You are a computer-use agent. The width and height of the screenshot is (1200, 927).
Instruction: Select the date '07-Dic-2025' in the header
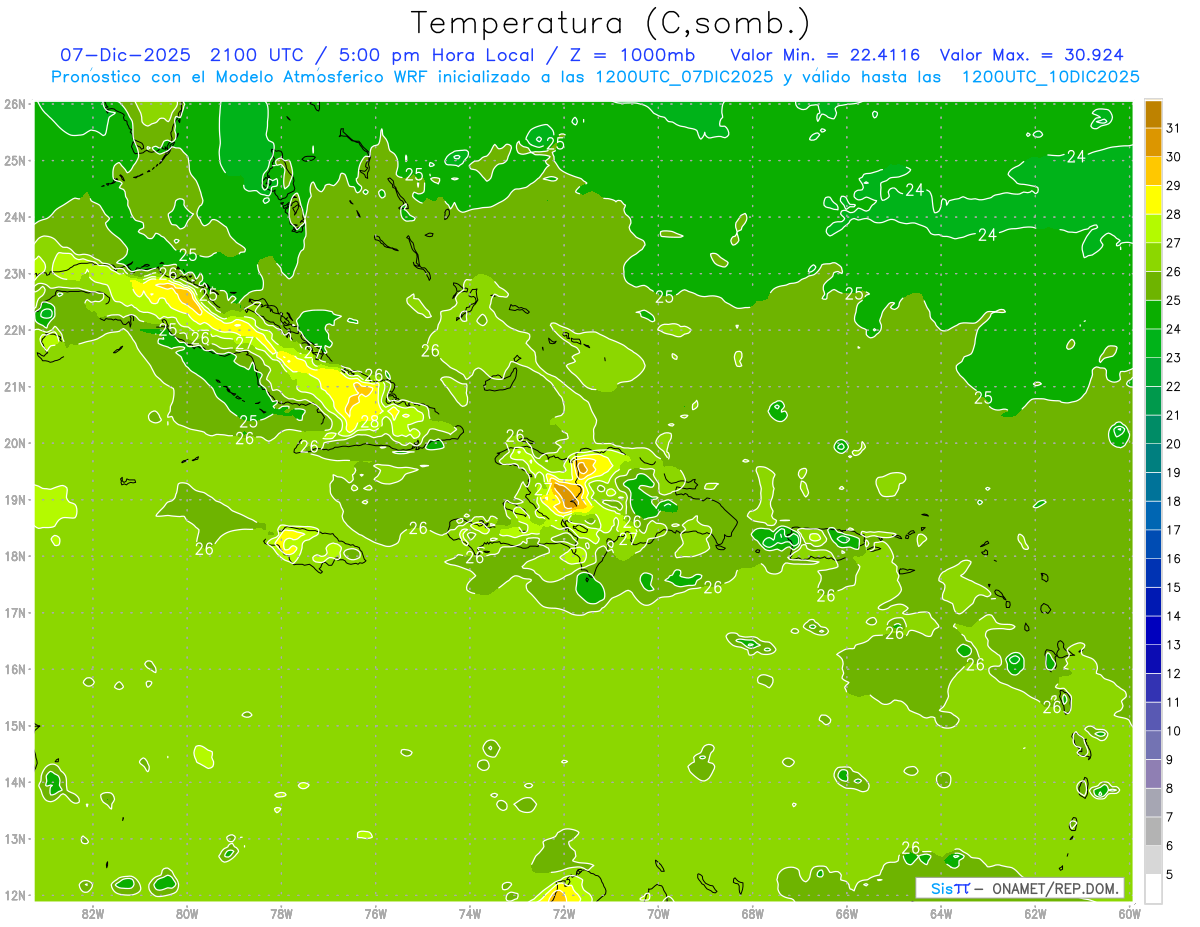click(125, 55)
